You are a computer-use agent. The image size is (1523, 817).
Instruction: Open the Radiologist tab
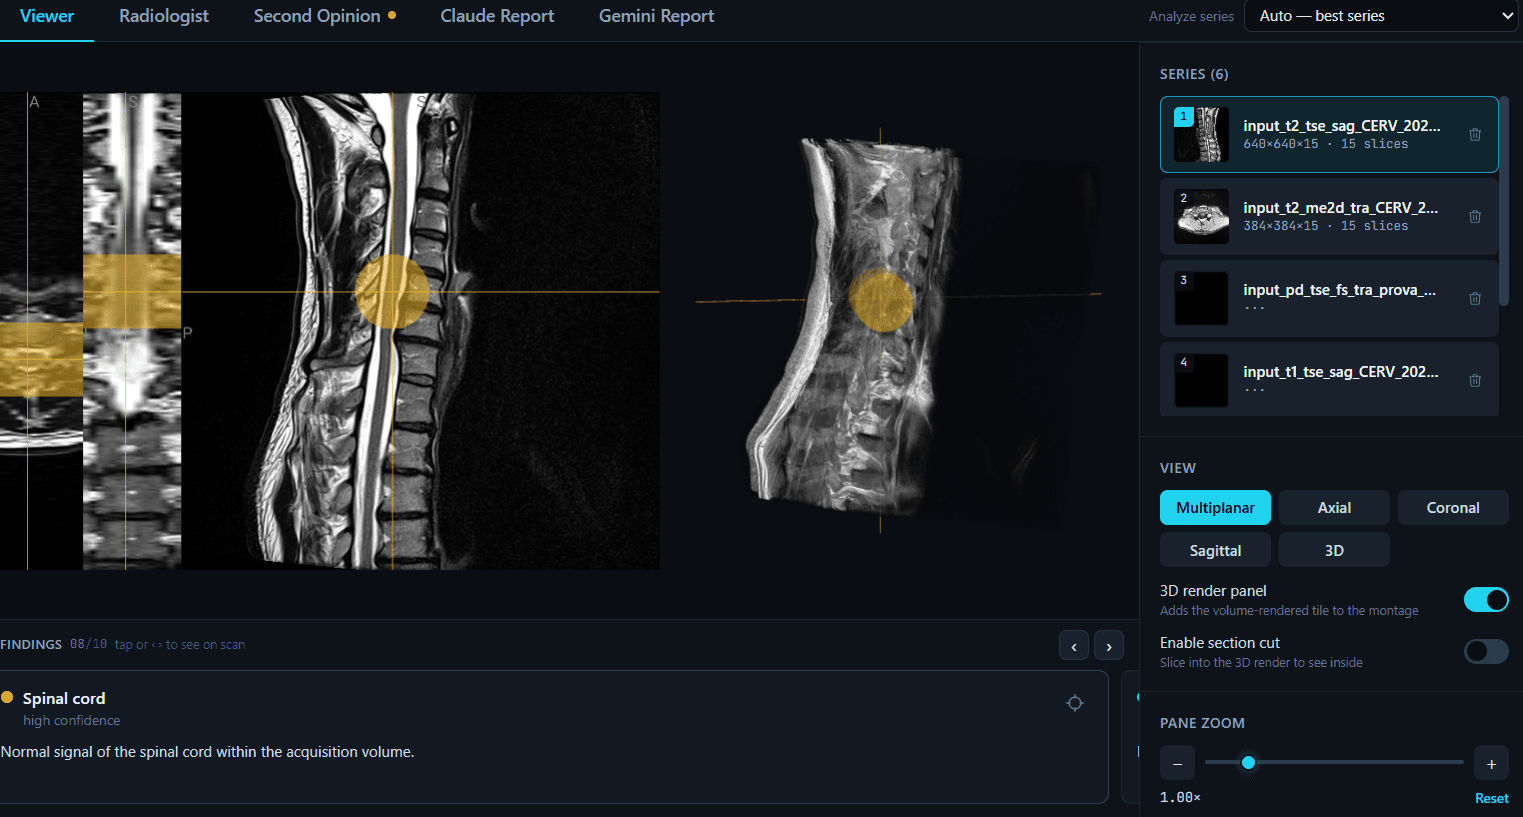point(164,16)
